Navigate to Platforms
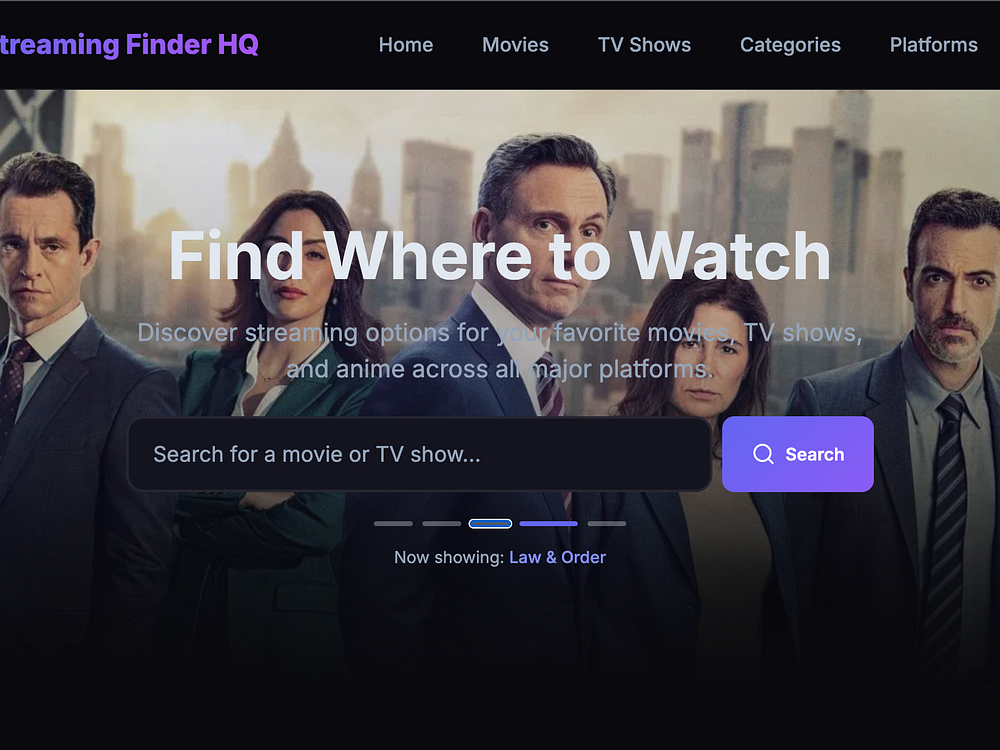The height and width of the screenshot is (750, 1000). point(934,45)
